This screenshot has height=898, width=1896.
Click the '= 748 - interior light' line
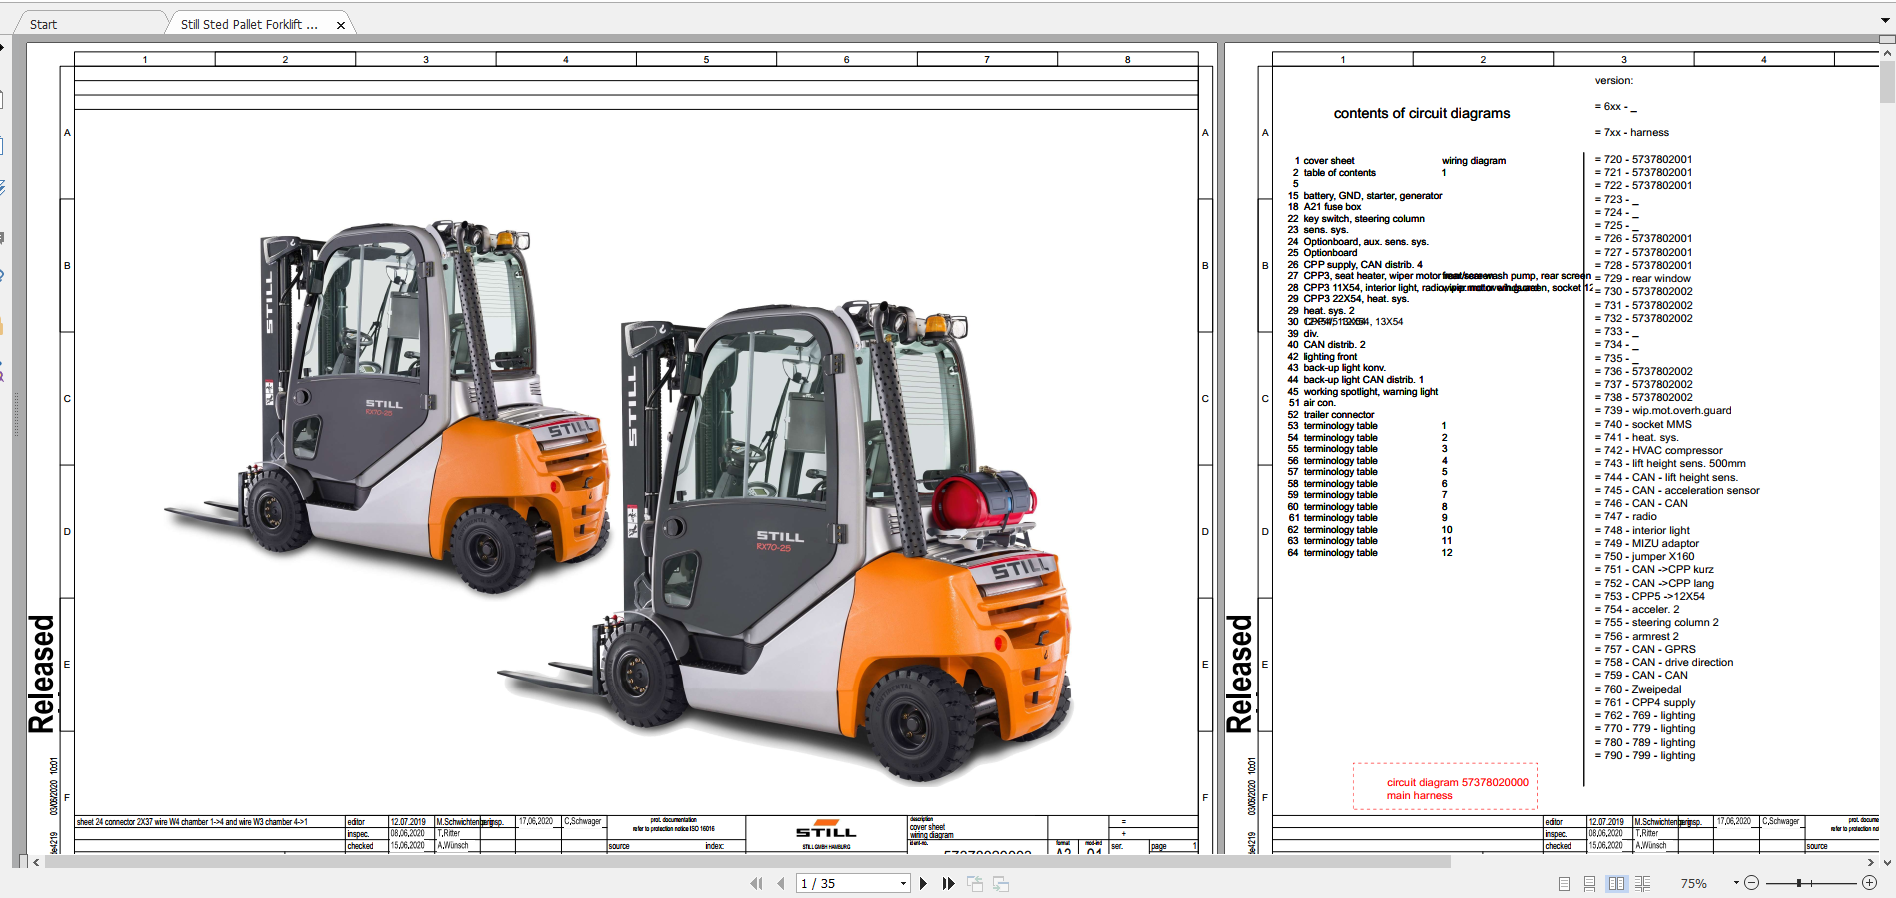point(1642,531)
